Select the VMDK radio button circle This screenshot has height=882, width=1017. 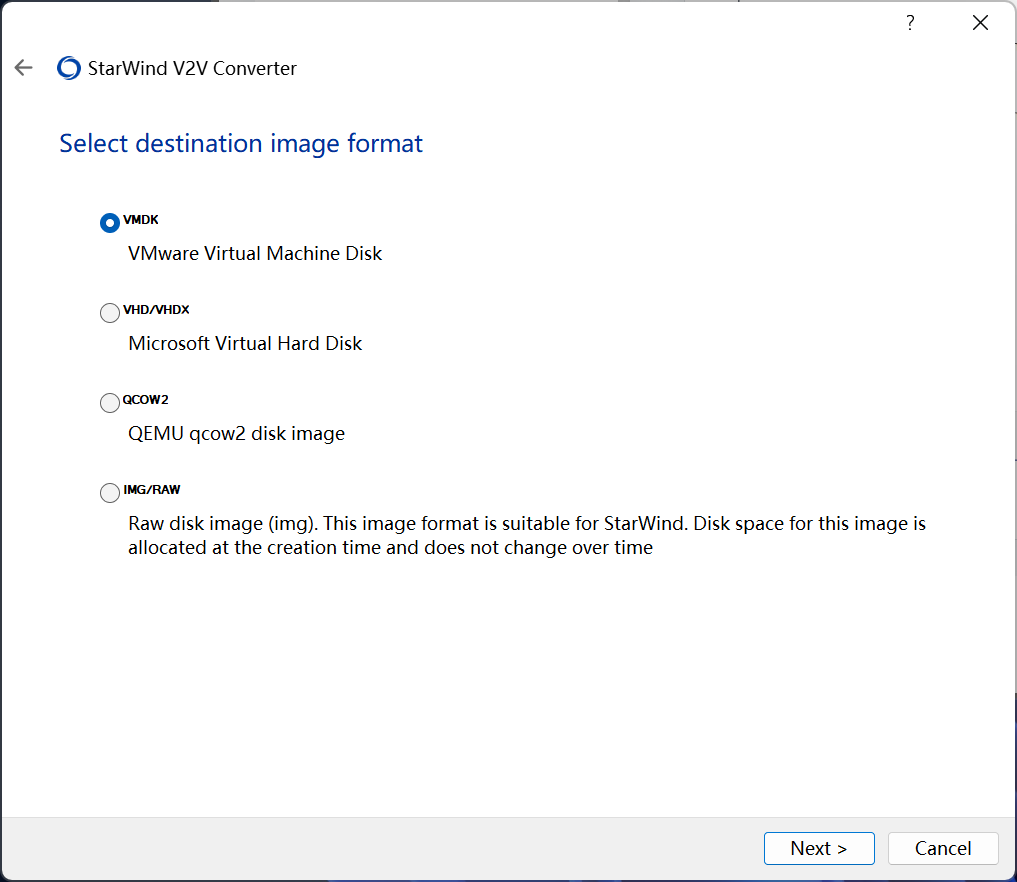pos(110,223)
